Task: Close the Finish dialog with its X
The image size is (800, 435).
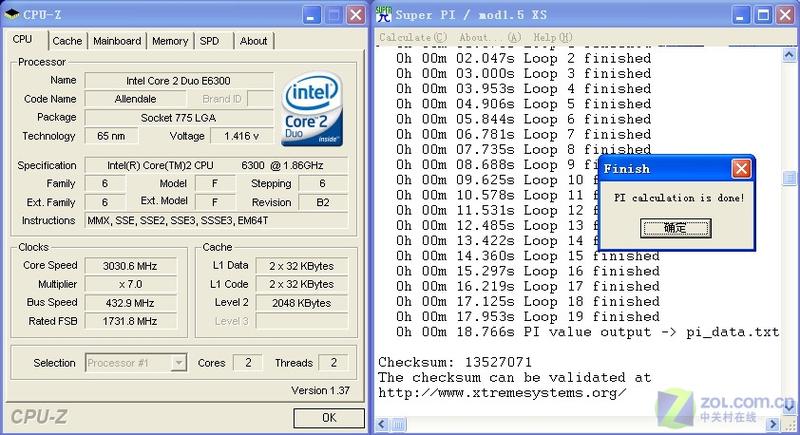Action: point(741,169)
